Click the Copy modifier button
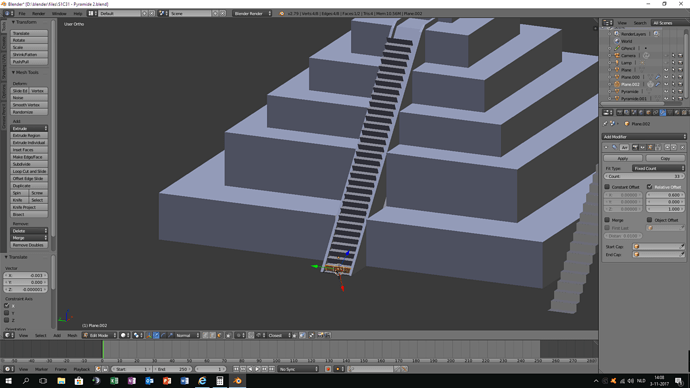The image size is (690, 388). pyautogui.click(x=665, y=158)
